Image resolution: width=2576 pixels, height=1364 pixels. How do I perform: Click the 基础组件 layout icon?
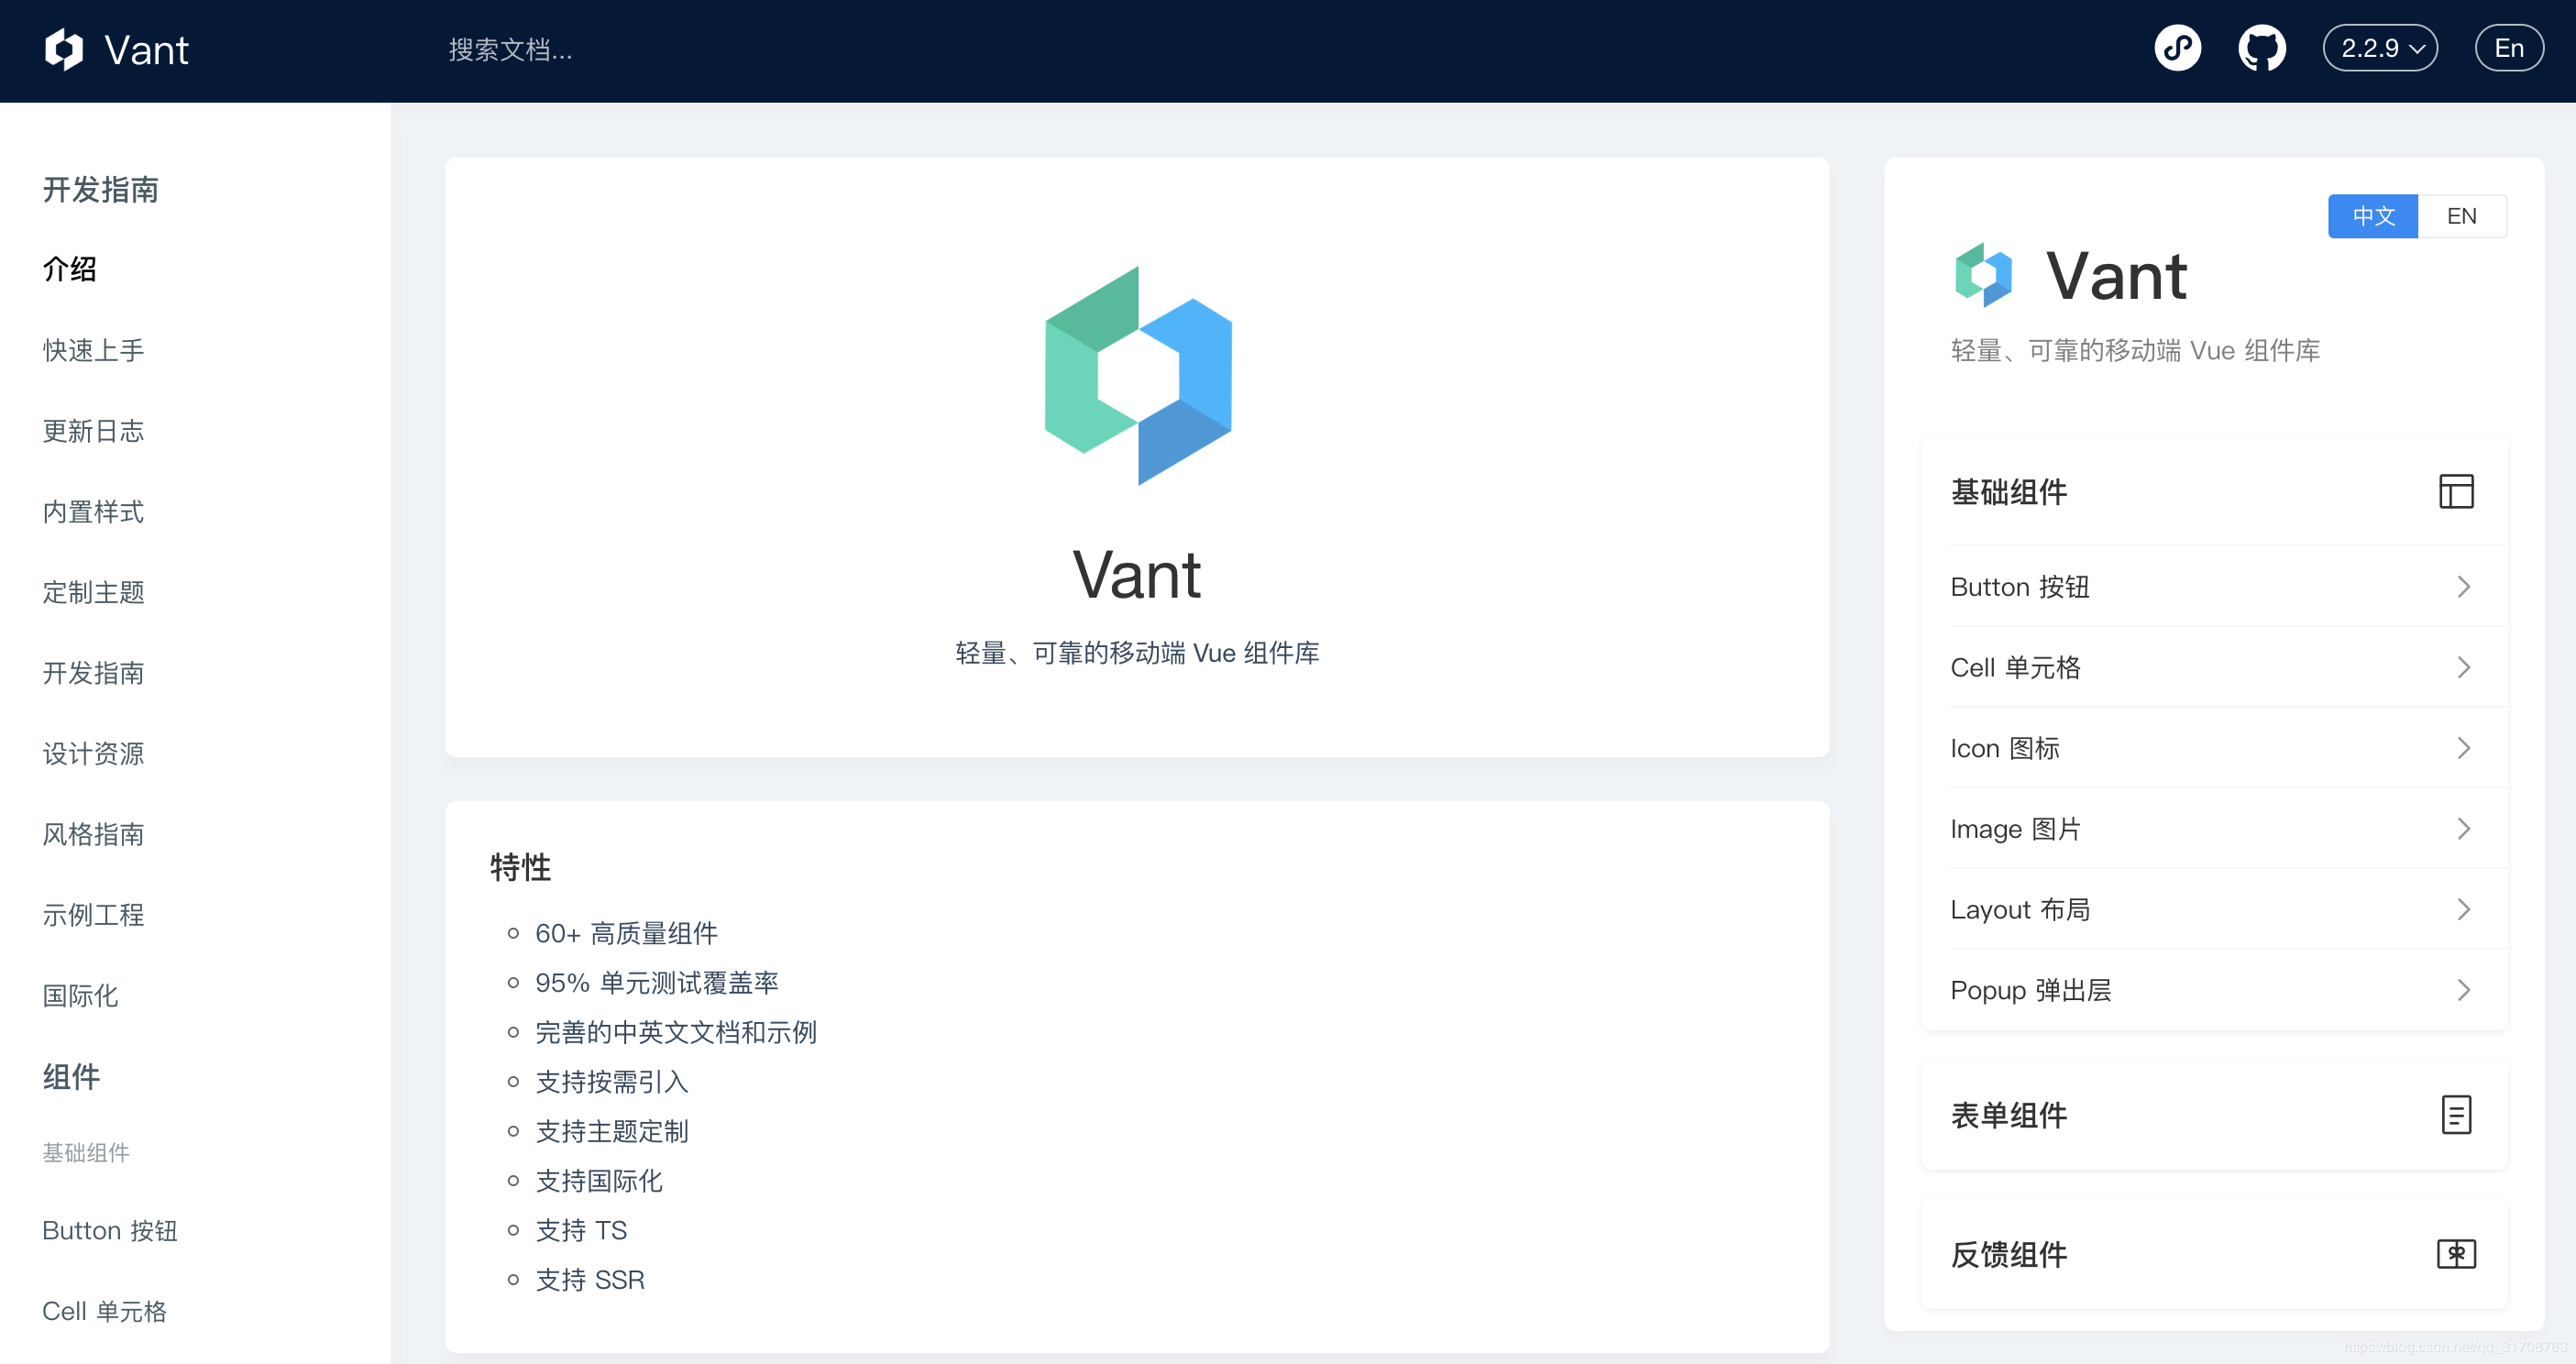[x=2456, y=491]
